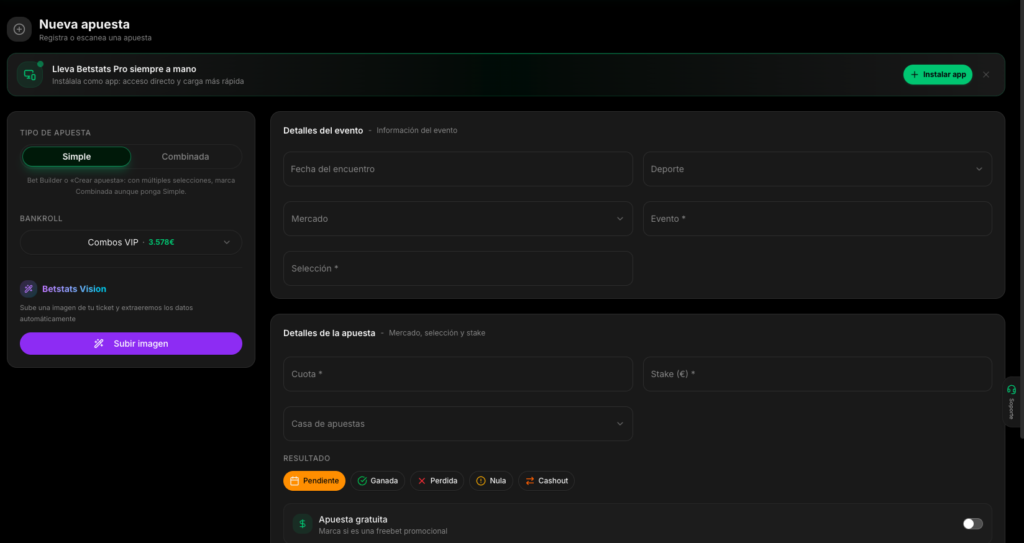
Task: Click the plus icon beside Nueva apuesta
Action: (19, 29)
